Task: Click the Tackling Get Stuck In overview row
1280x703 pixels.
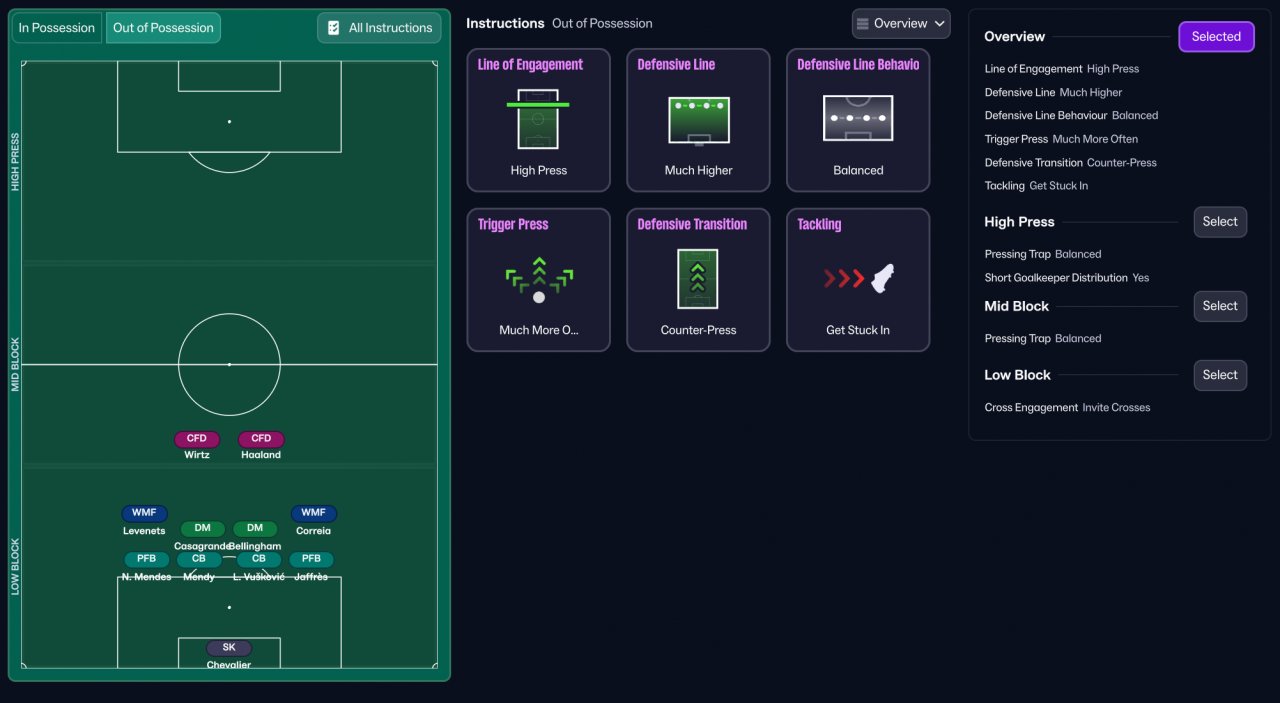Action: point(1036,186)
